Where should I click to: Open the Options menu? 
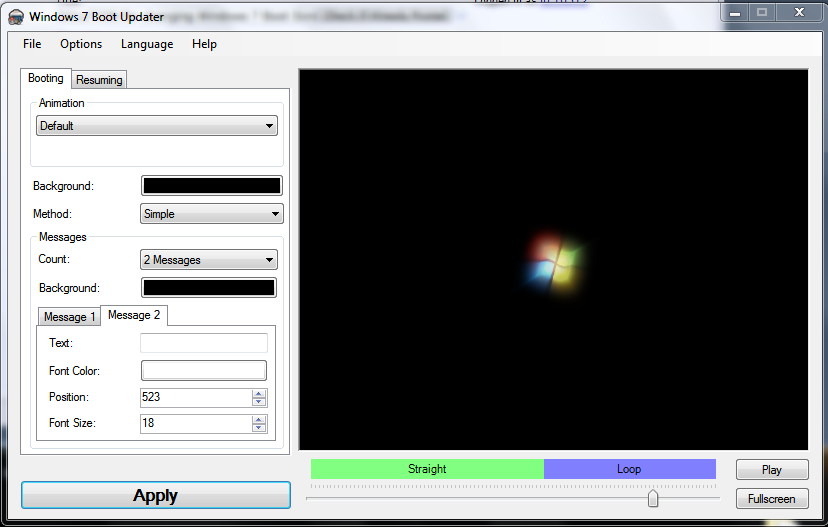click(x=81, y=44)
